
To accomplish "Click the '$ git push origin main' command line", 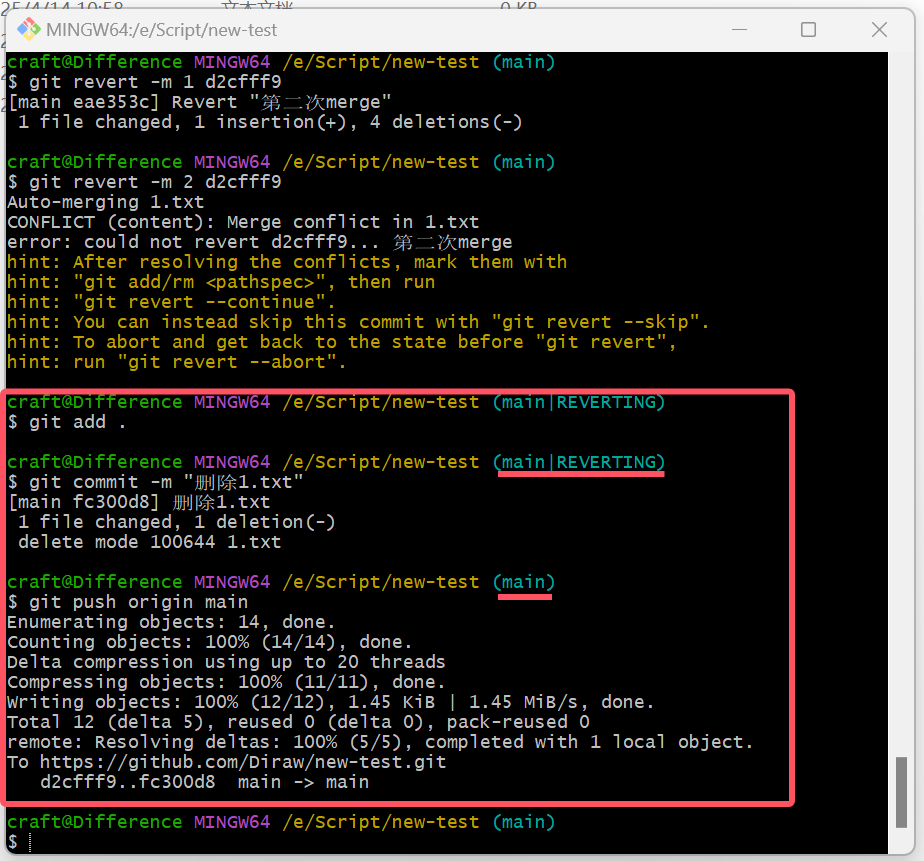I will click(x=127, y=602).
